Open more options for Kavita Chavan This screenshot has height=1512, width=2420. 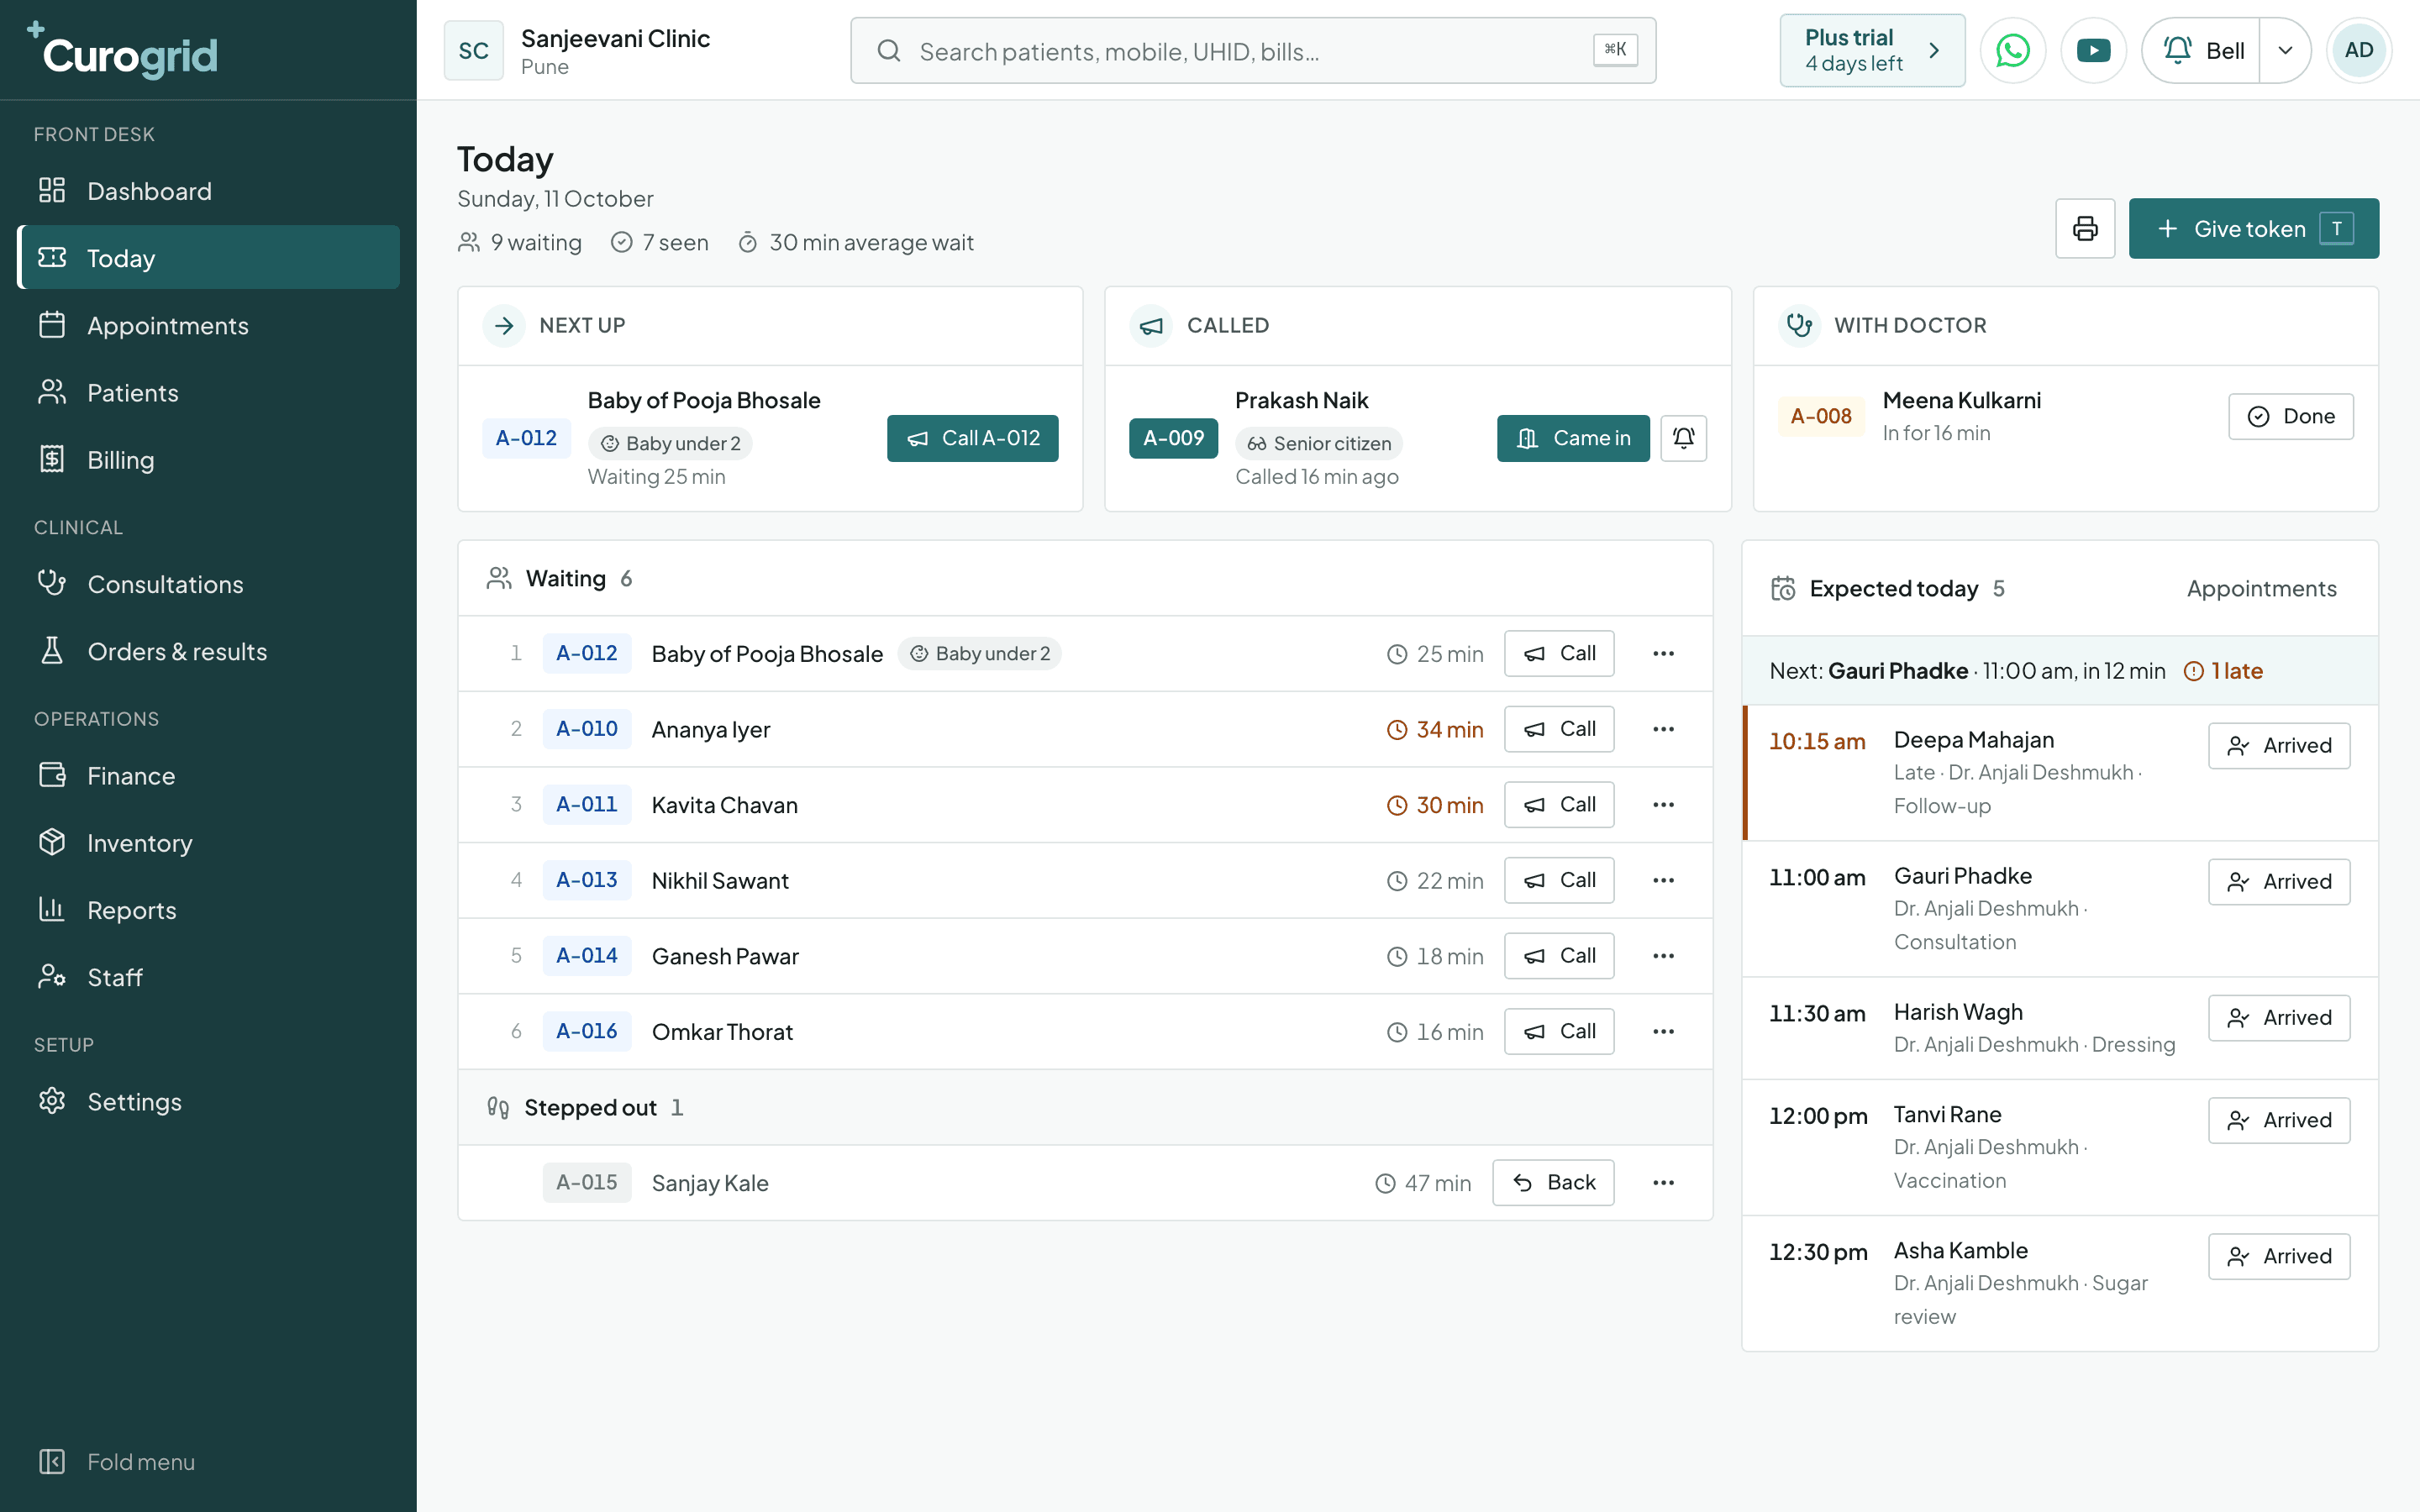[1663, 805]
